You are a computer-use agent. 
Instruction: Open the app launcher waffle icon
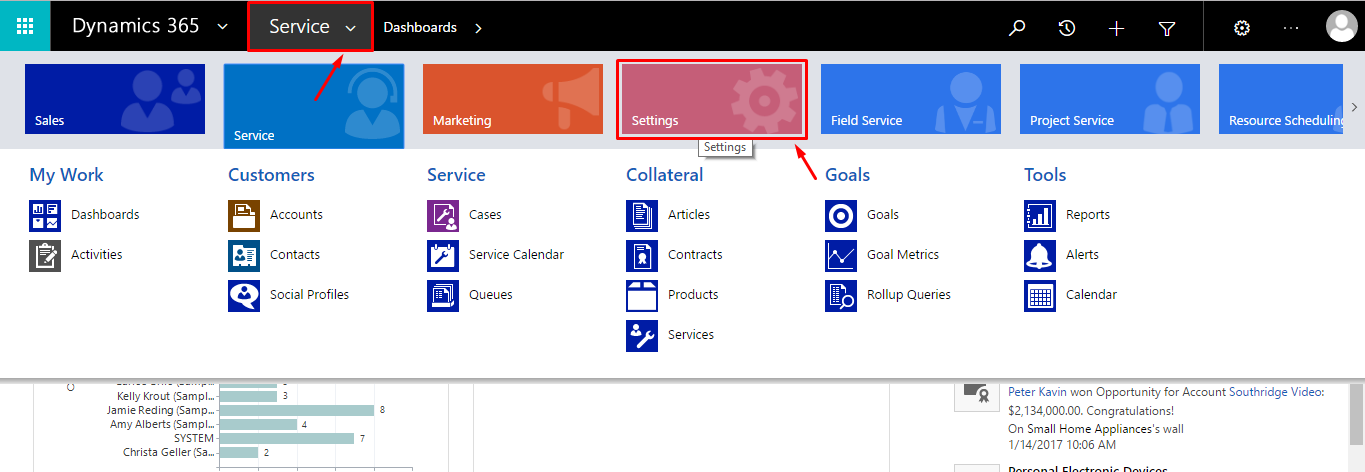click(x=25, y=26)
